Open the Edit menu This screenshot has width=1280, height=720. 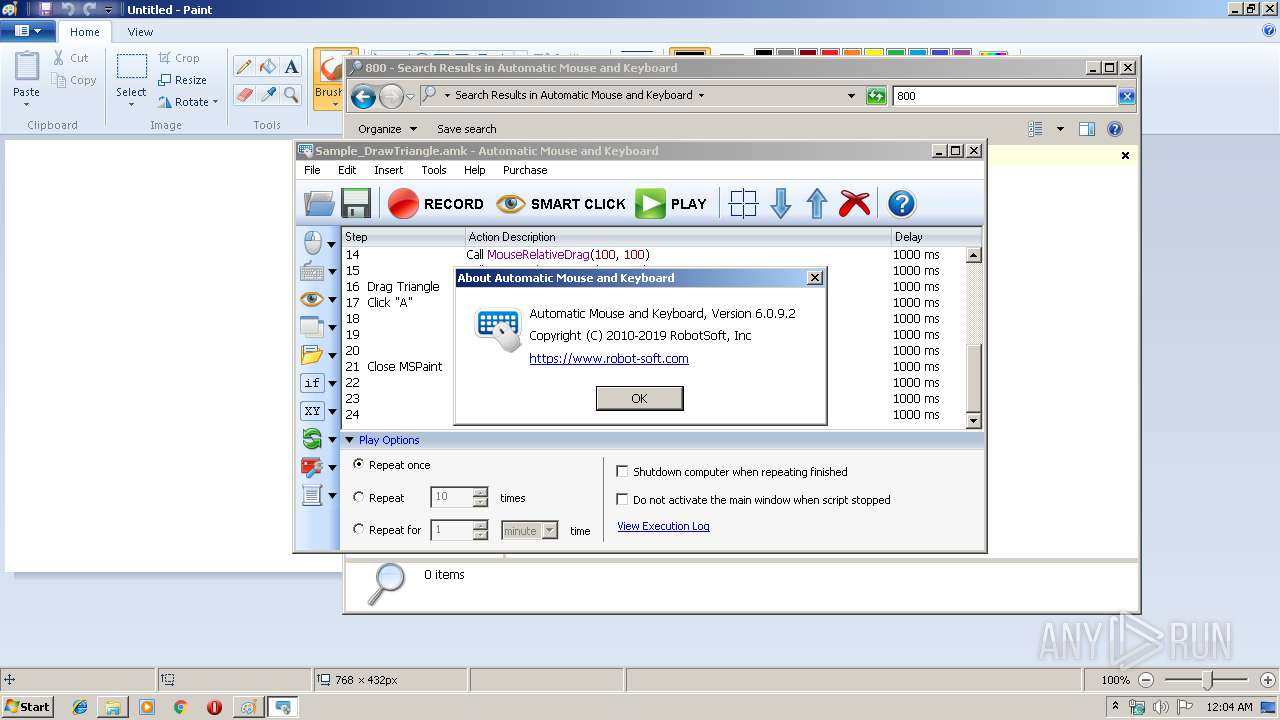pos(347,170)
